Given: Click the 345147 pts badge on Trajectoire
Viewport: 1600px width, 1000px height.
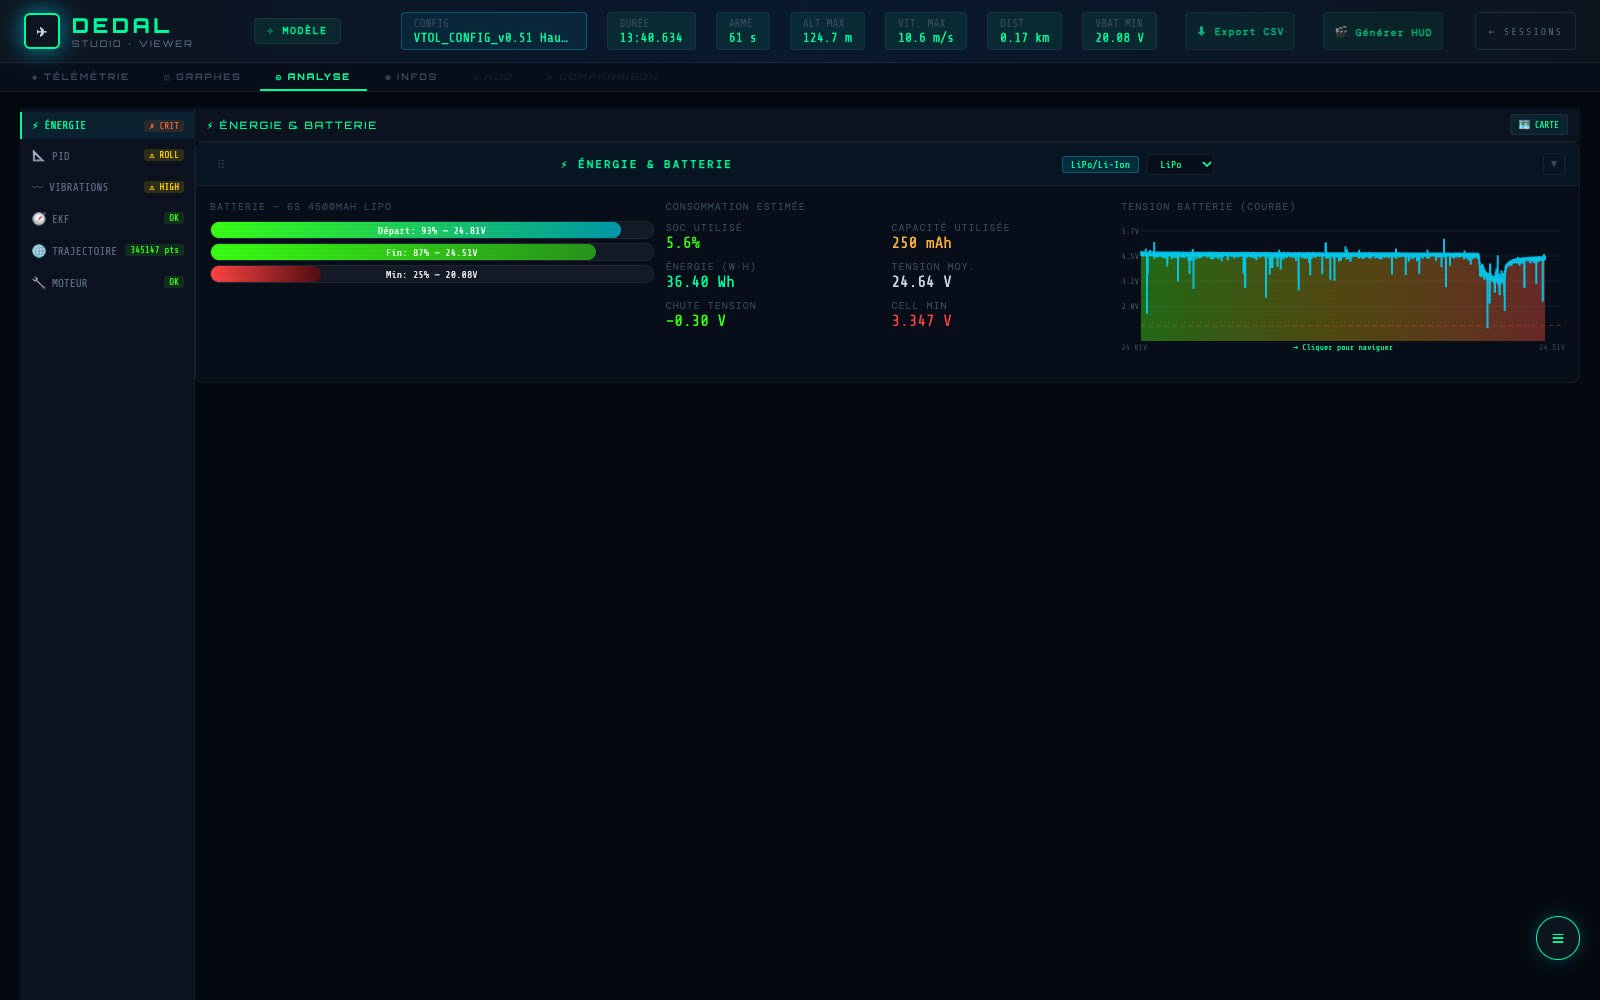Looking at the screenshot, I should (155, 250).
